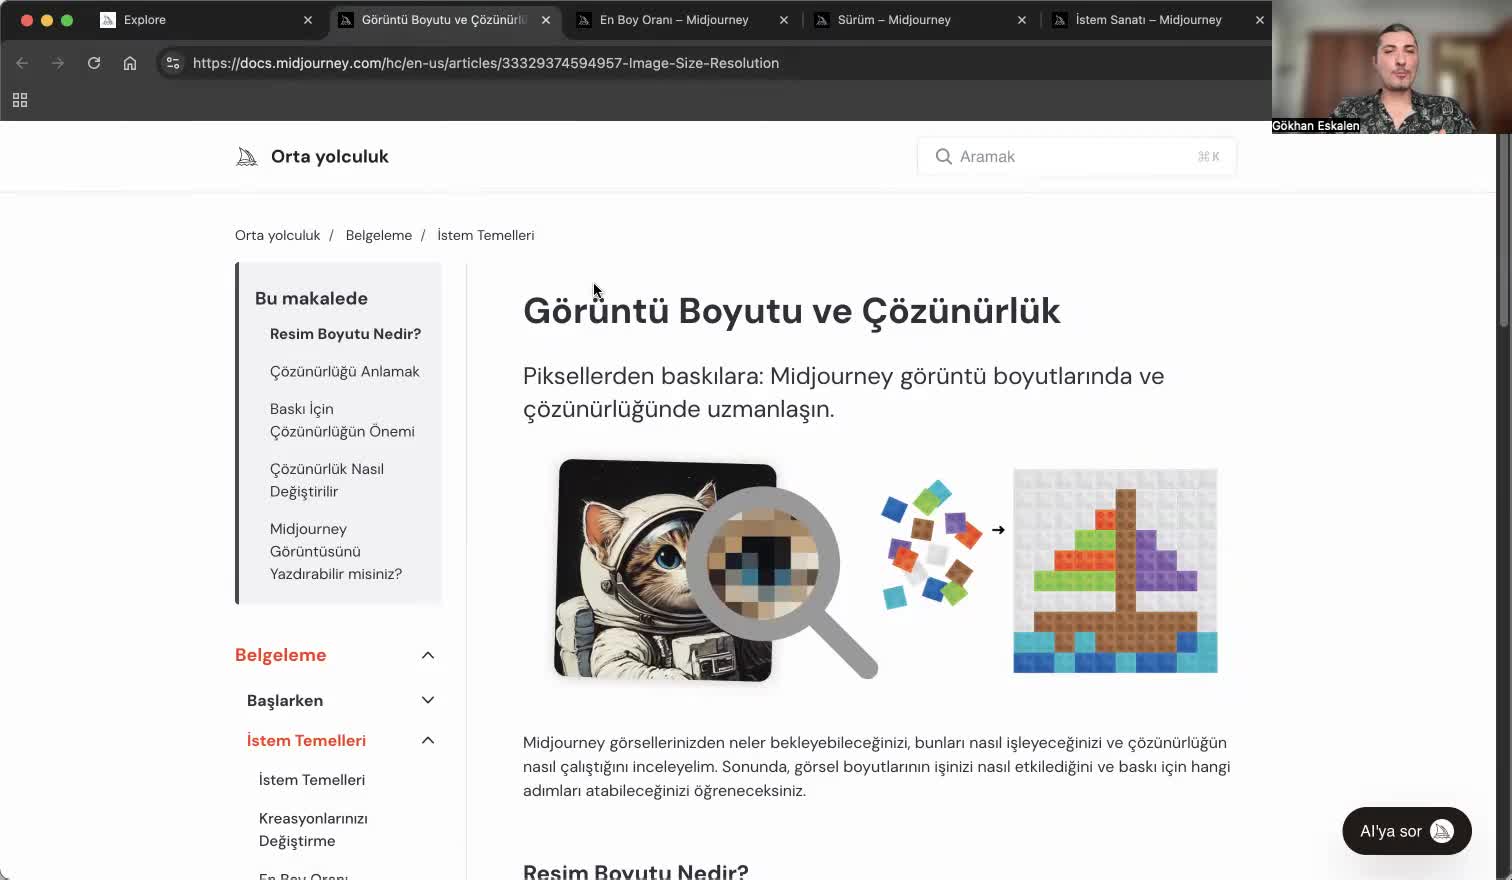Open Kreasyonlarınızı Değiştirme page link

coord(313,830)
